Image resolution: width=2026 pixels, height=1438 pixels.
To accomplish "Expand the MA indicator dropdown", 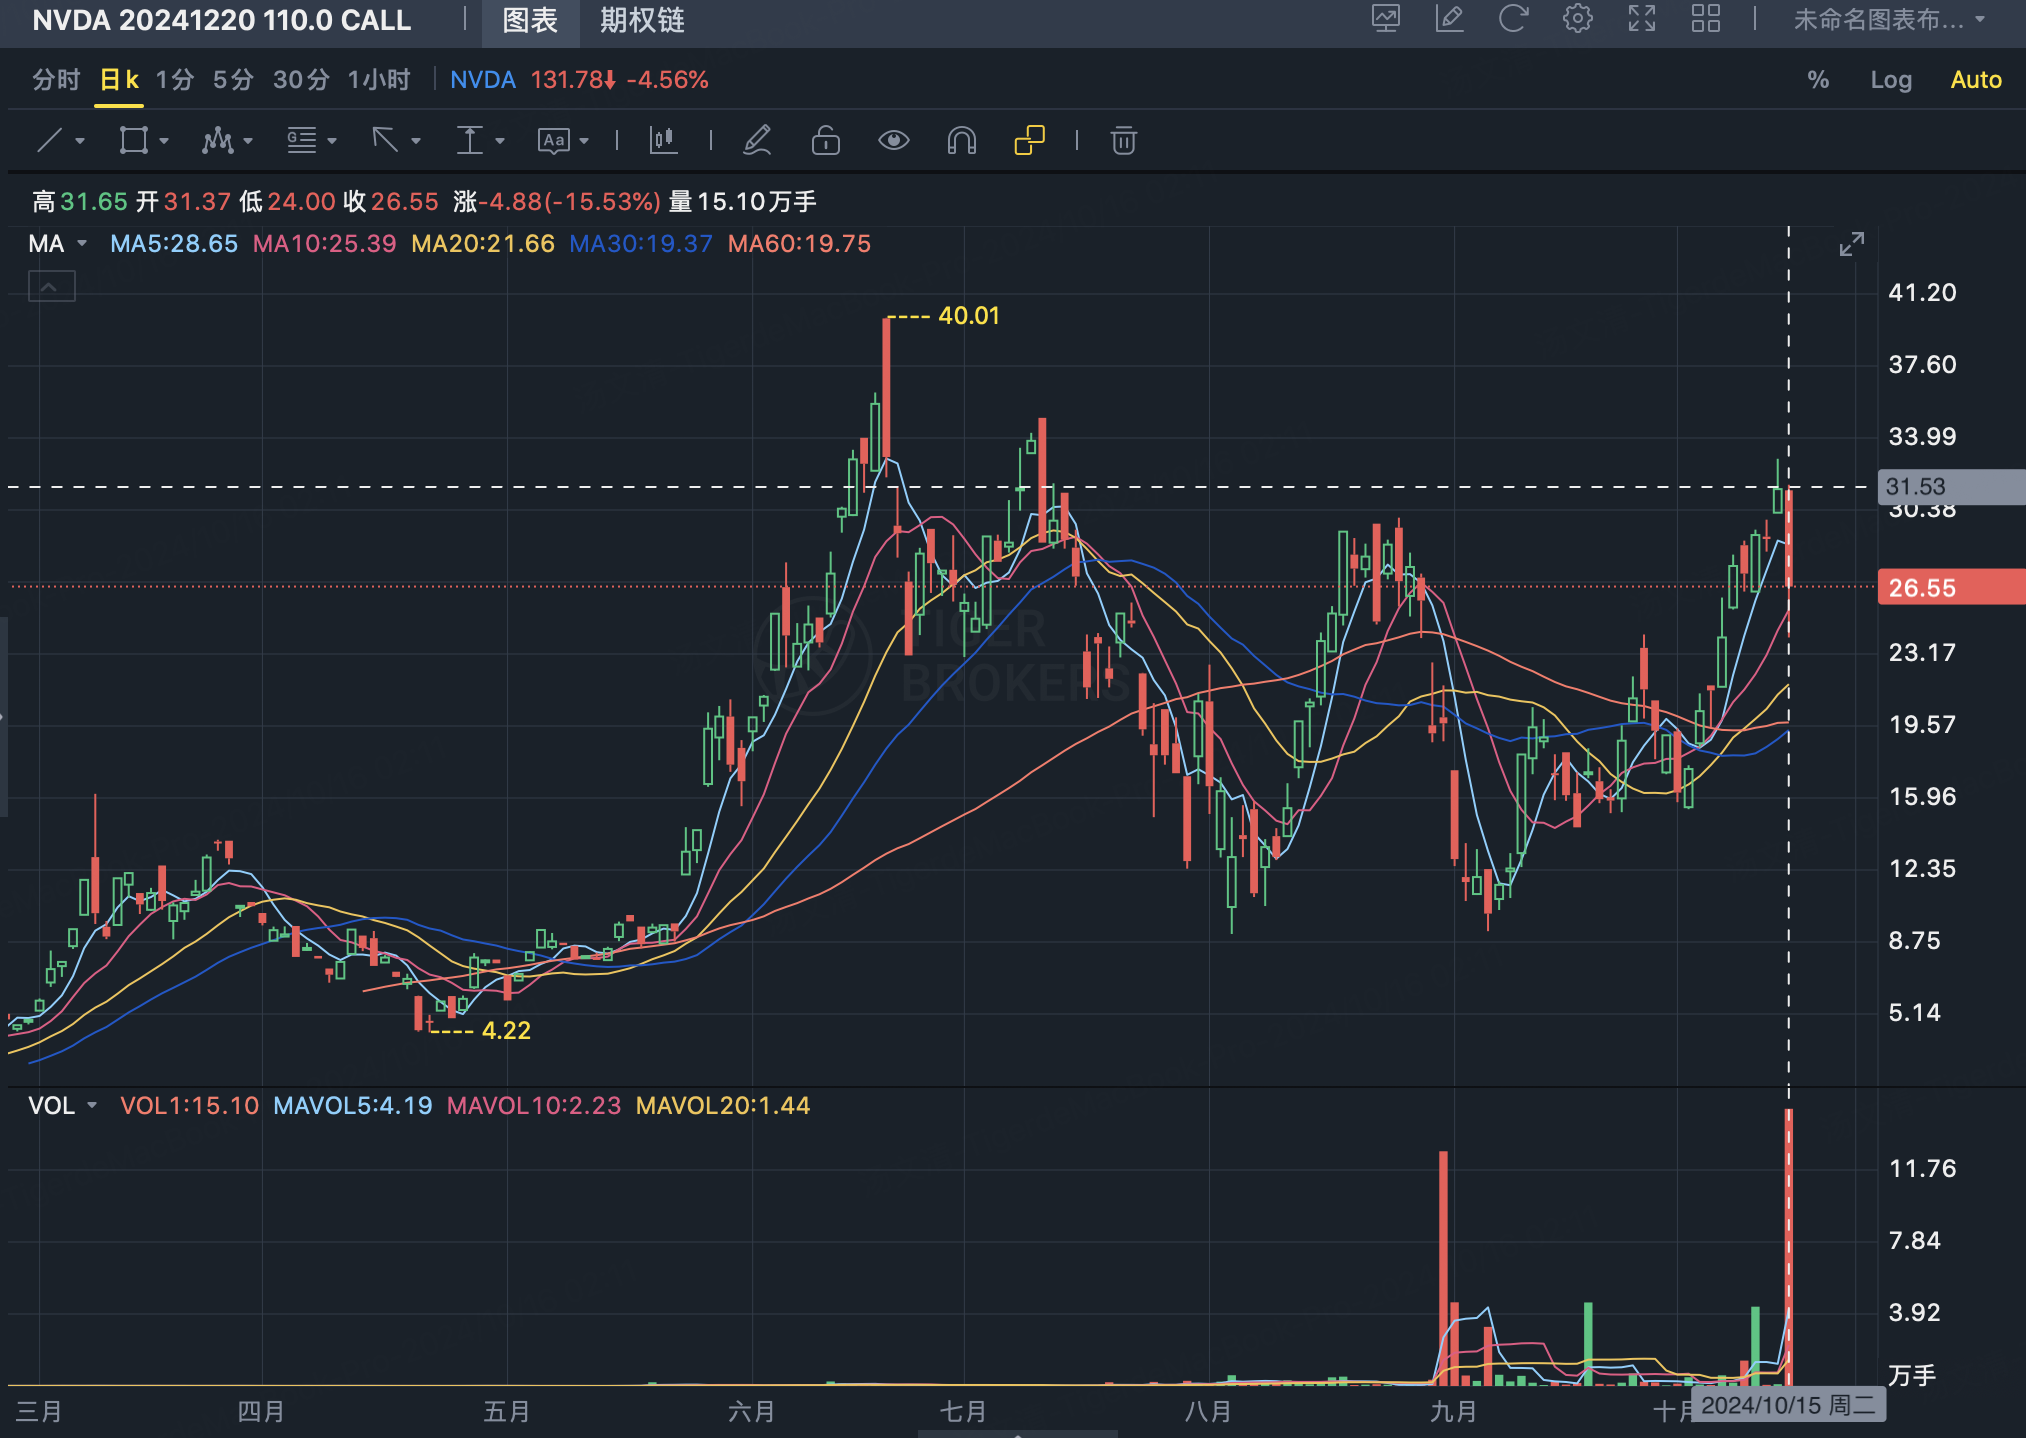I will pyautogui.click(x=82, y=244).
